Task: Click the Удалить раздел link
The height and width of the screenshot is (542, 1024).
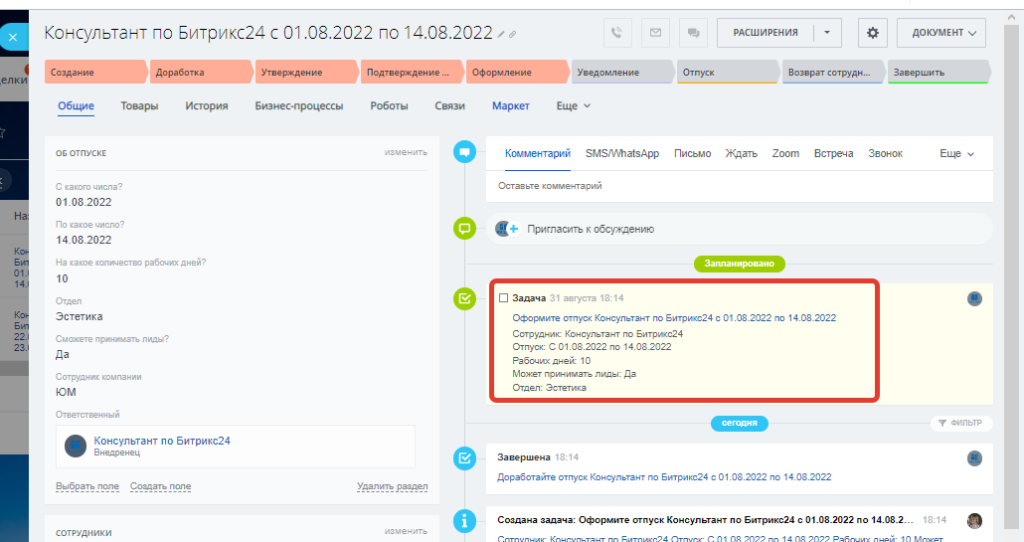Action: [392, 486]
